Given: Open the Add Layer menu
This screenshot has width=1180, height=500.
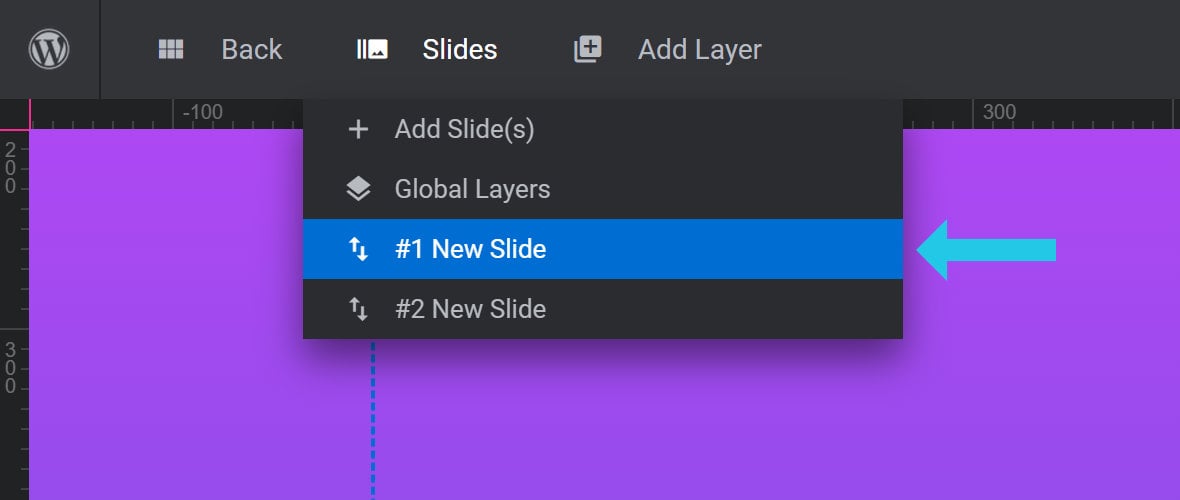Looking at the screenshot, I should pyautogui.click(x=668, y=50).
